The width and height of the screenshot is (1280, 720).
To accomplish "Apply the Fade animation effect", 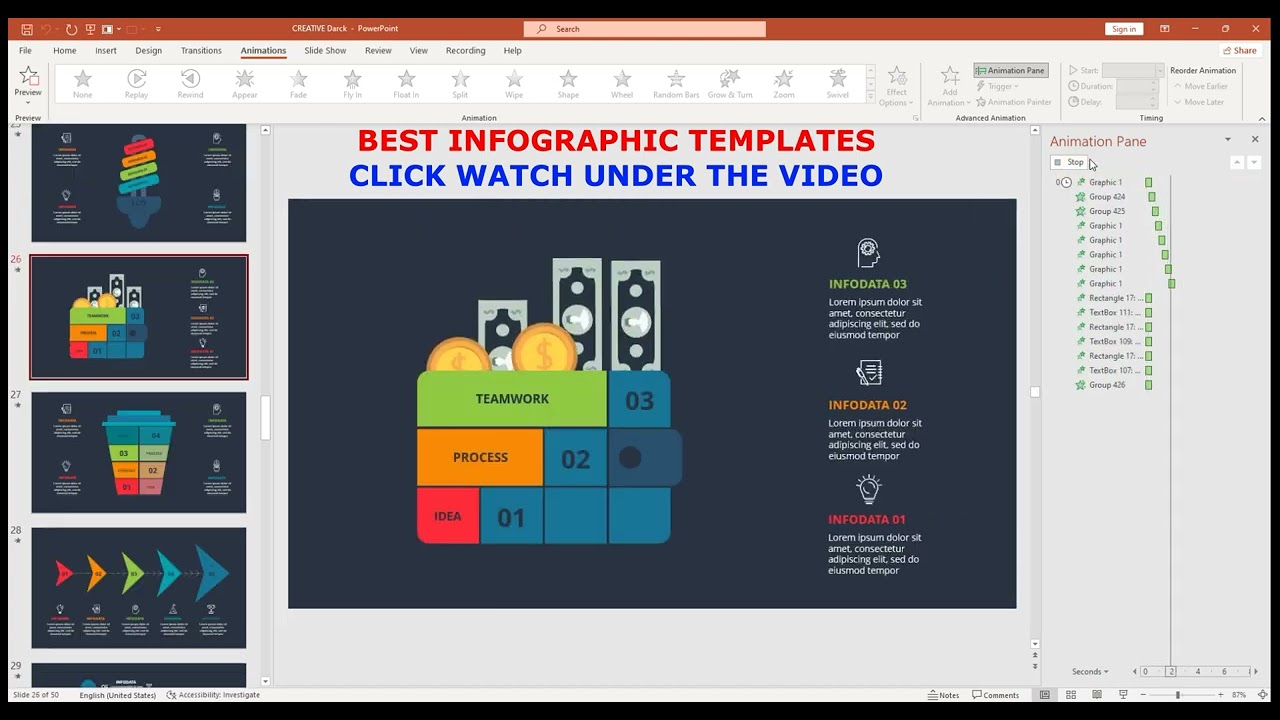I will point(298,84).
